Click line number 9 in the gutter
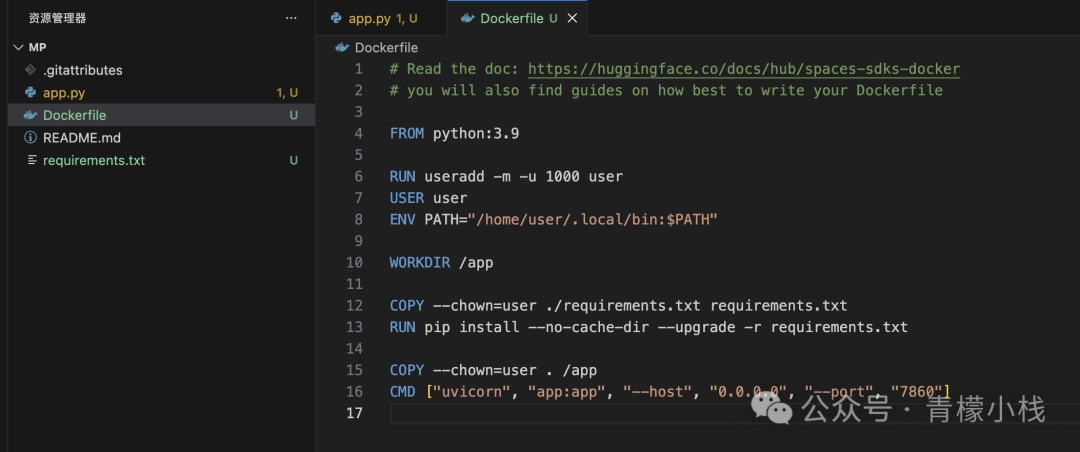Viewport: 1080px width, 452px height. click(357, 241)
